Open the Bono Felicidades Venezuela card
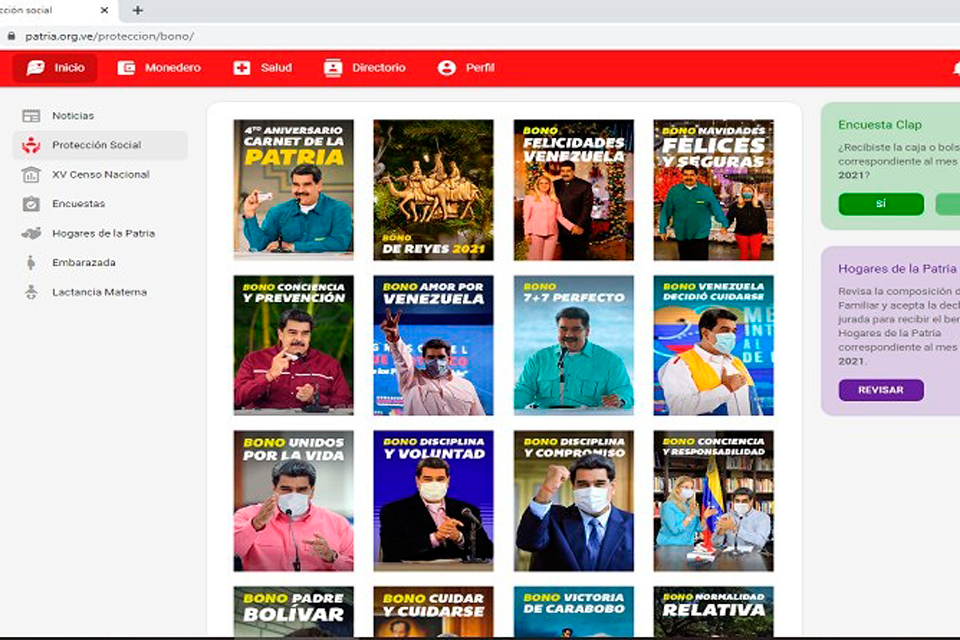Image resolution: width=960 pixels, height=640 pixels. coord(574,190)
